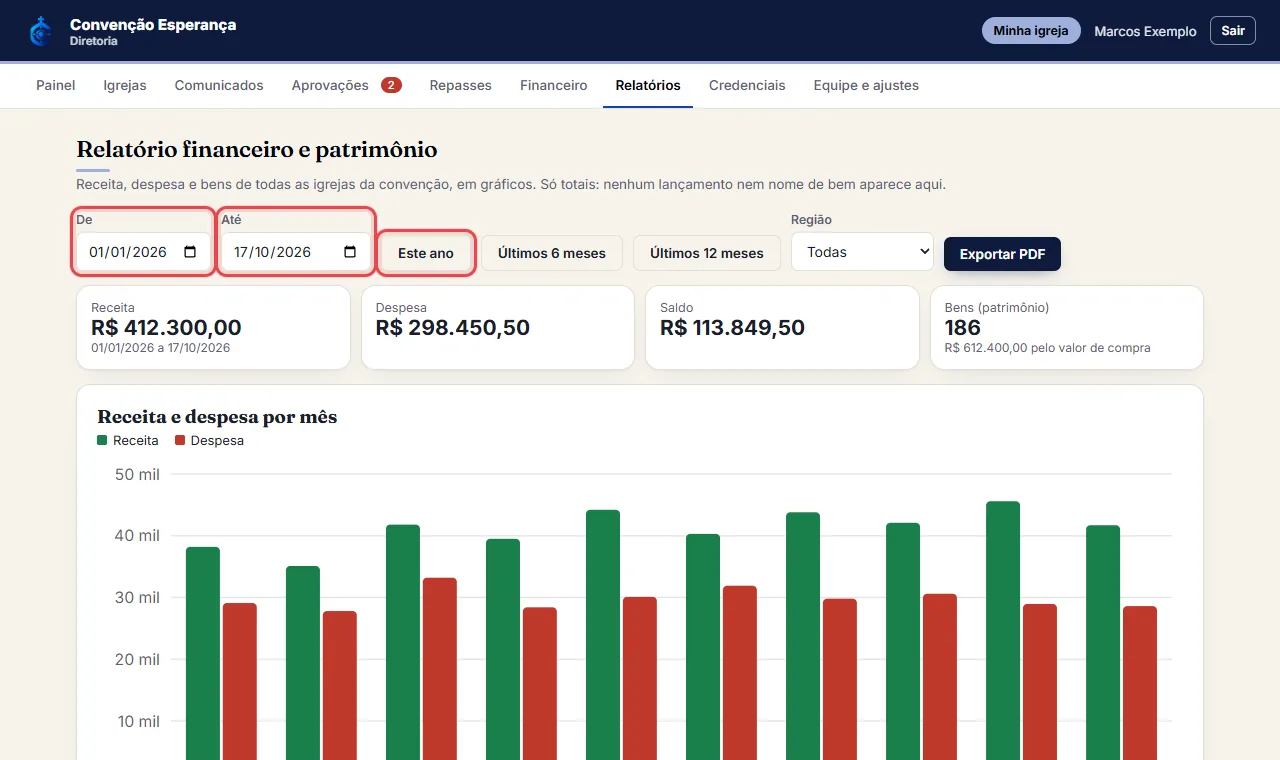The image size is (1280, 760).
Task: Click the red Despesa legend swatch
Action: point(180,440)
